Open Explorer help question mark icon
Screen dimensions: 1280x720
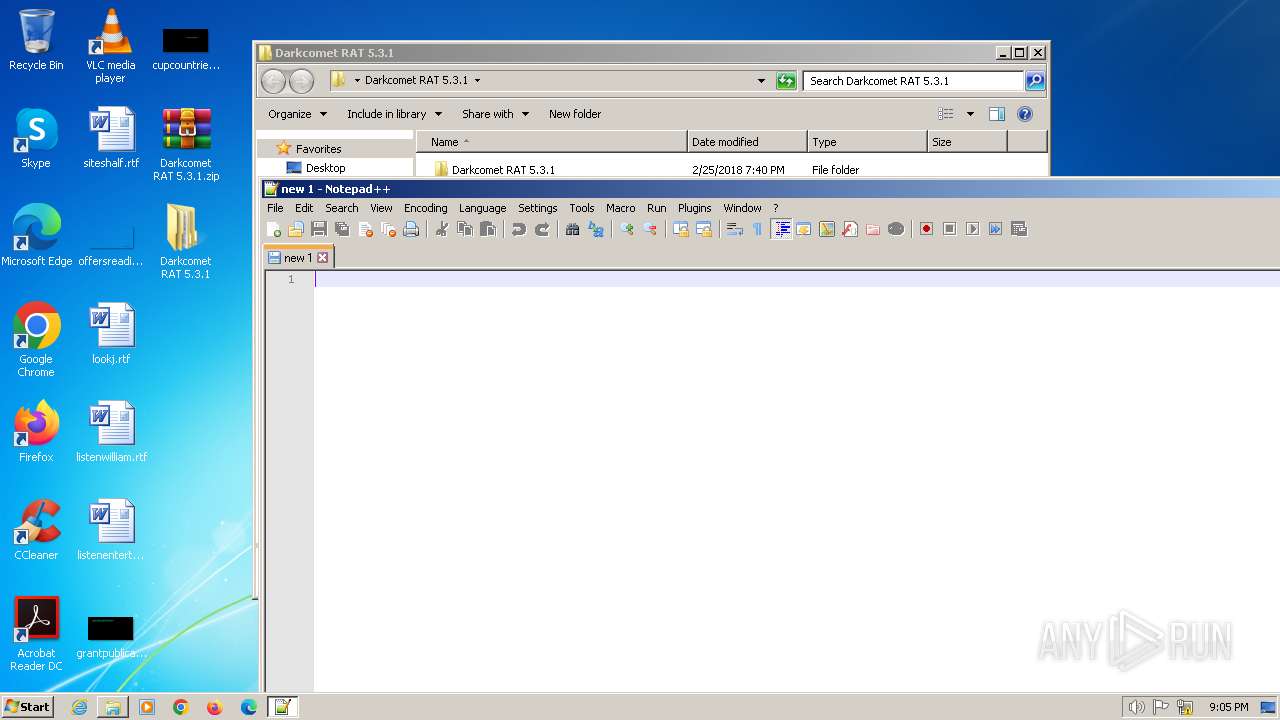coord(1025,114)
